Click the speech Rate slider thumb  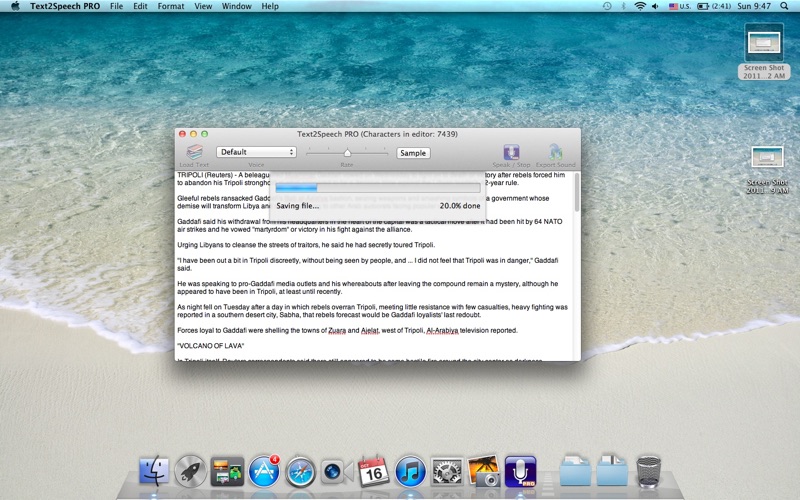pyautogui.click(x=347, y=153)
